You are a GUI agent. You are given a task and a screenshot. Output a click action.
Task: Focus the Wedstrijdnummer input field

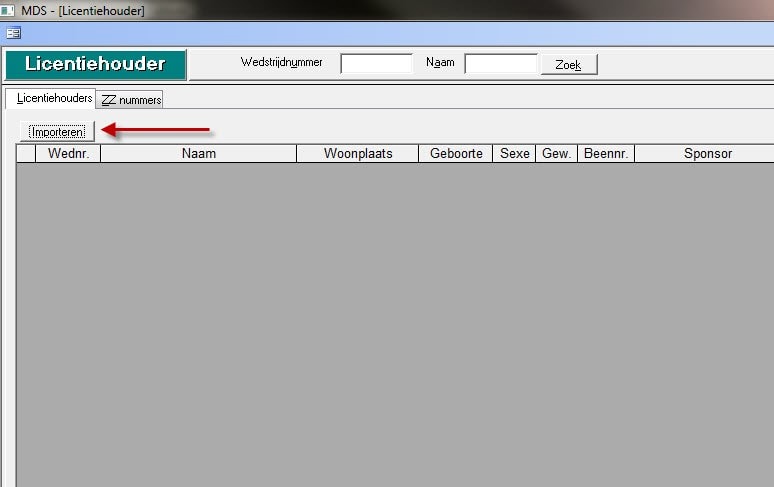point(376,64)
